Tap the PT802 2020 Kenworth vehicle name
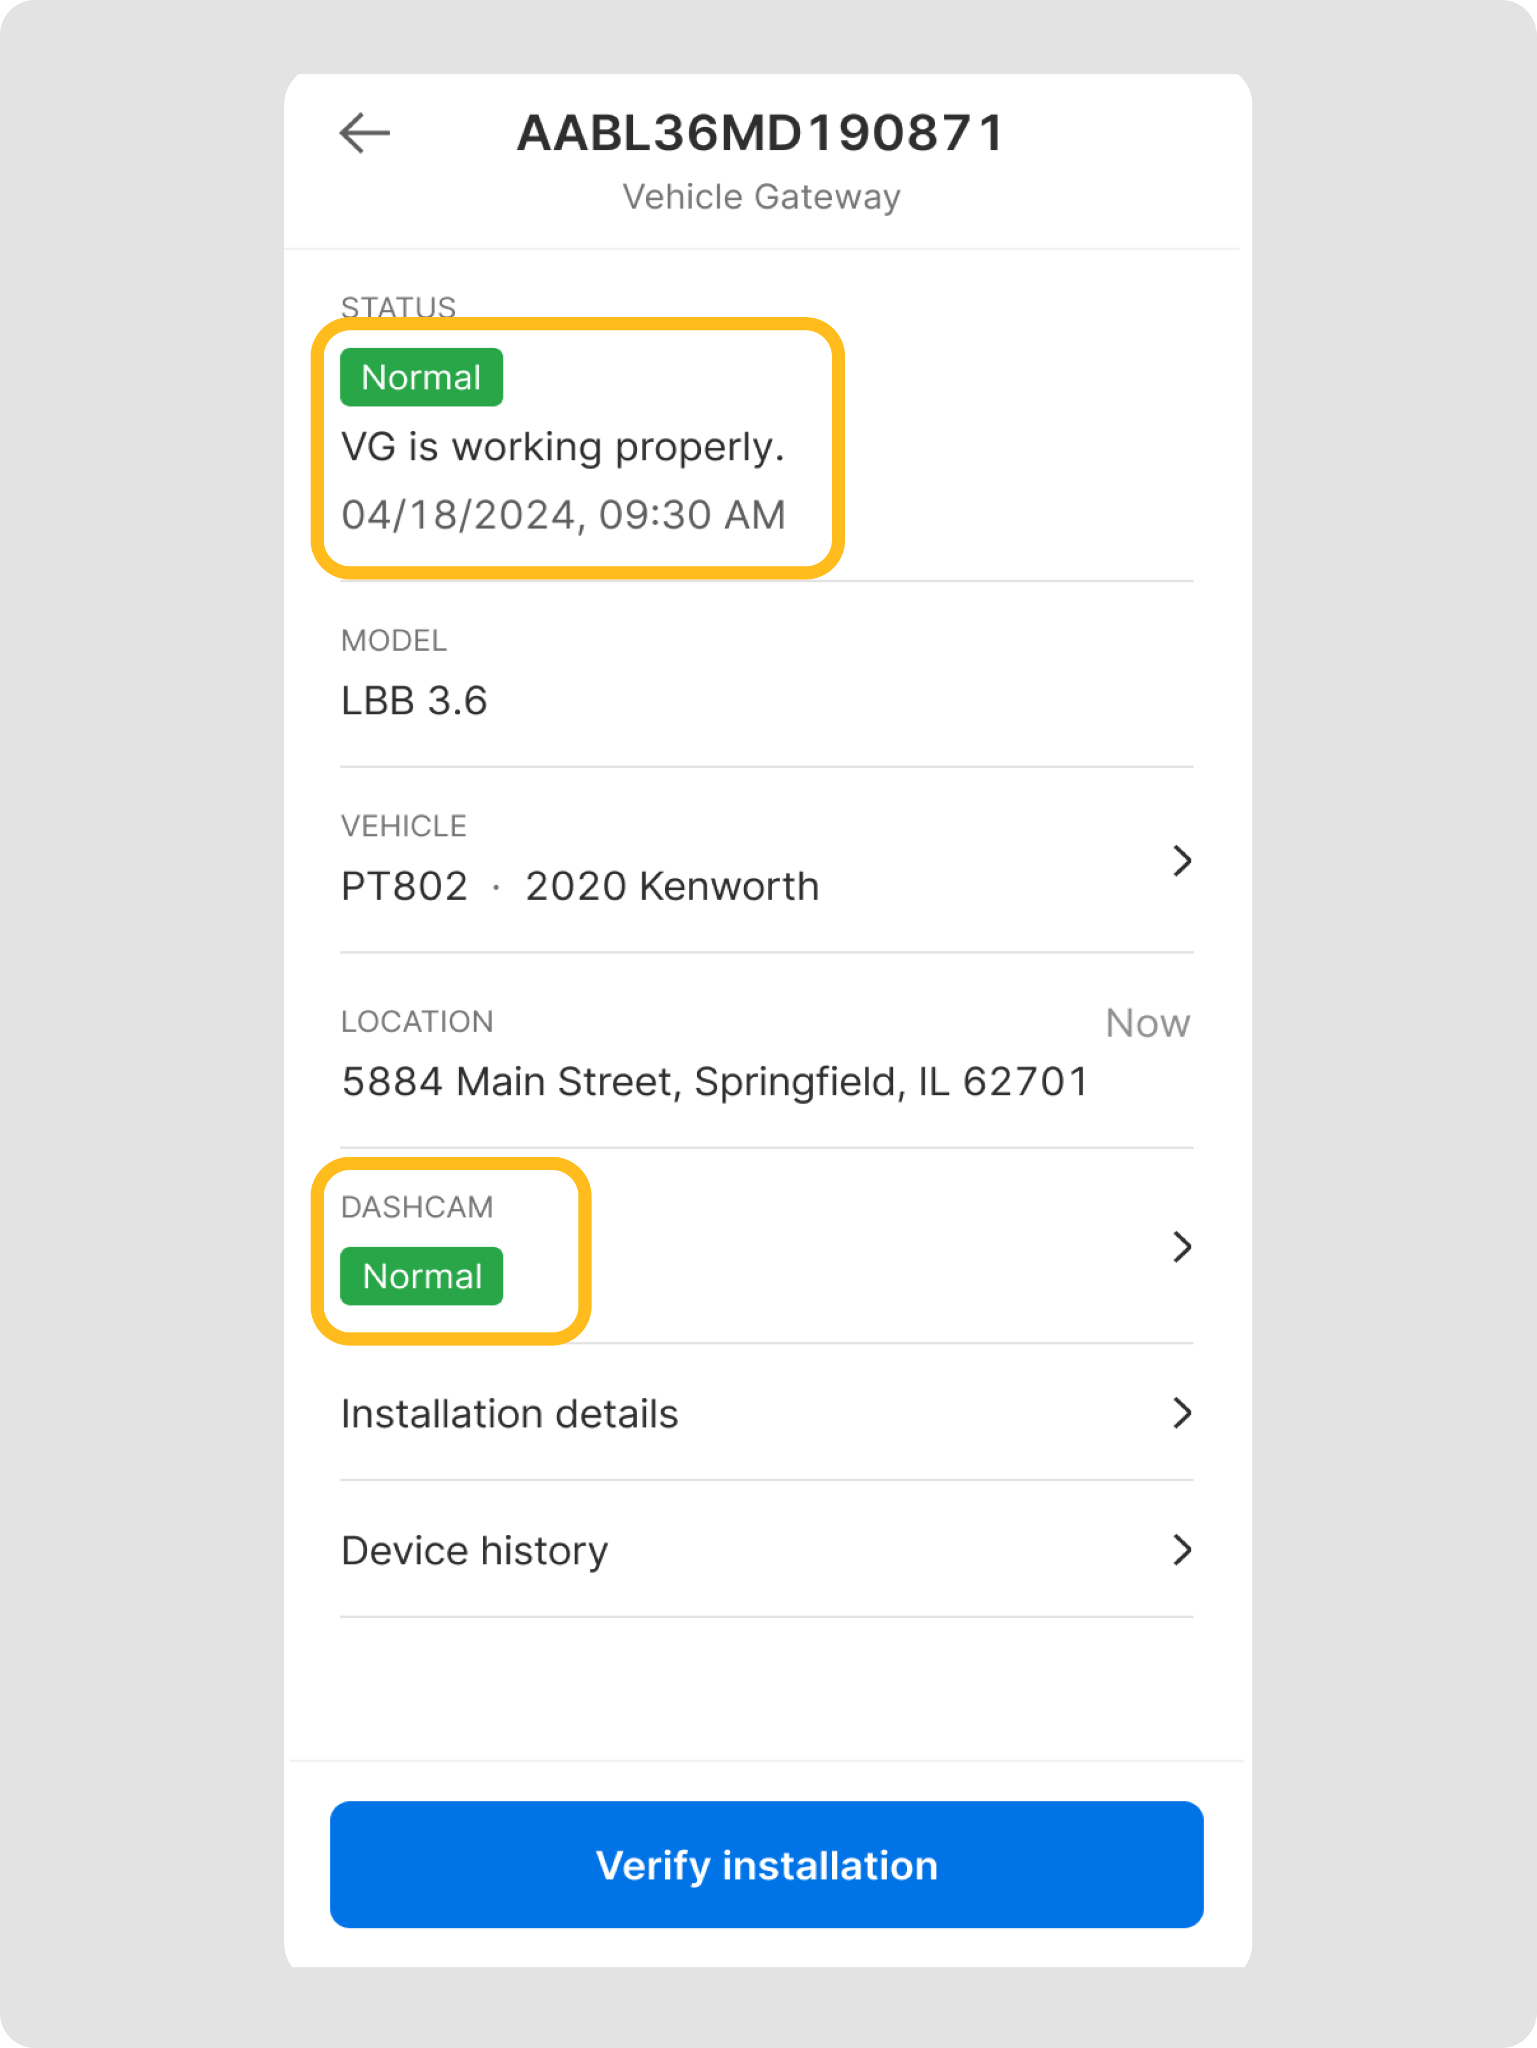The width and height of the screenshot is (1537, 2048). point(580,887)
